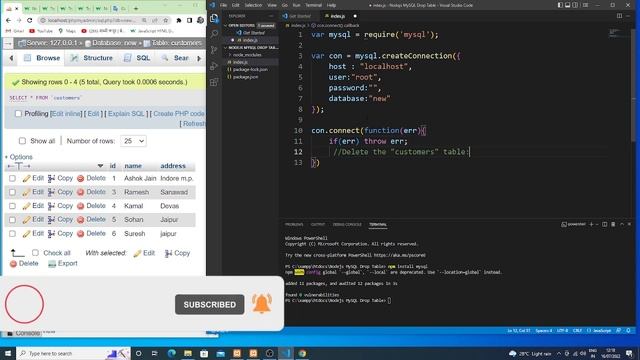Click the pencil Edit icon for Ashok Jain row

(x=27, y=178)
